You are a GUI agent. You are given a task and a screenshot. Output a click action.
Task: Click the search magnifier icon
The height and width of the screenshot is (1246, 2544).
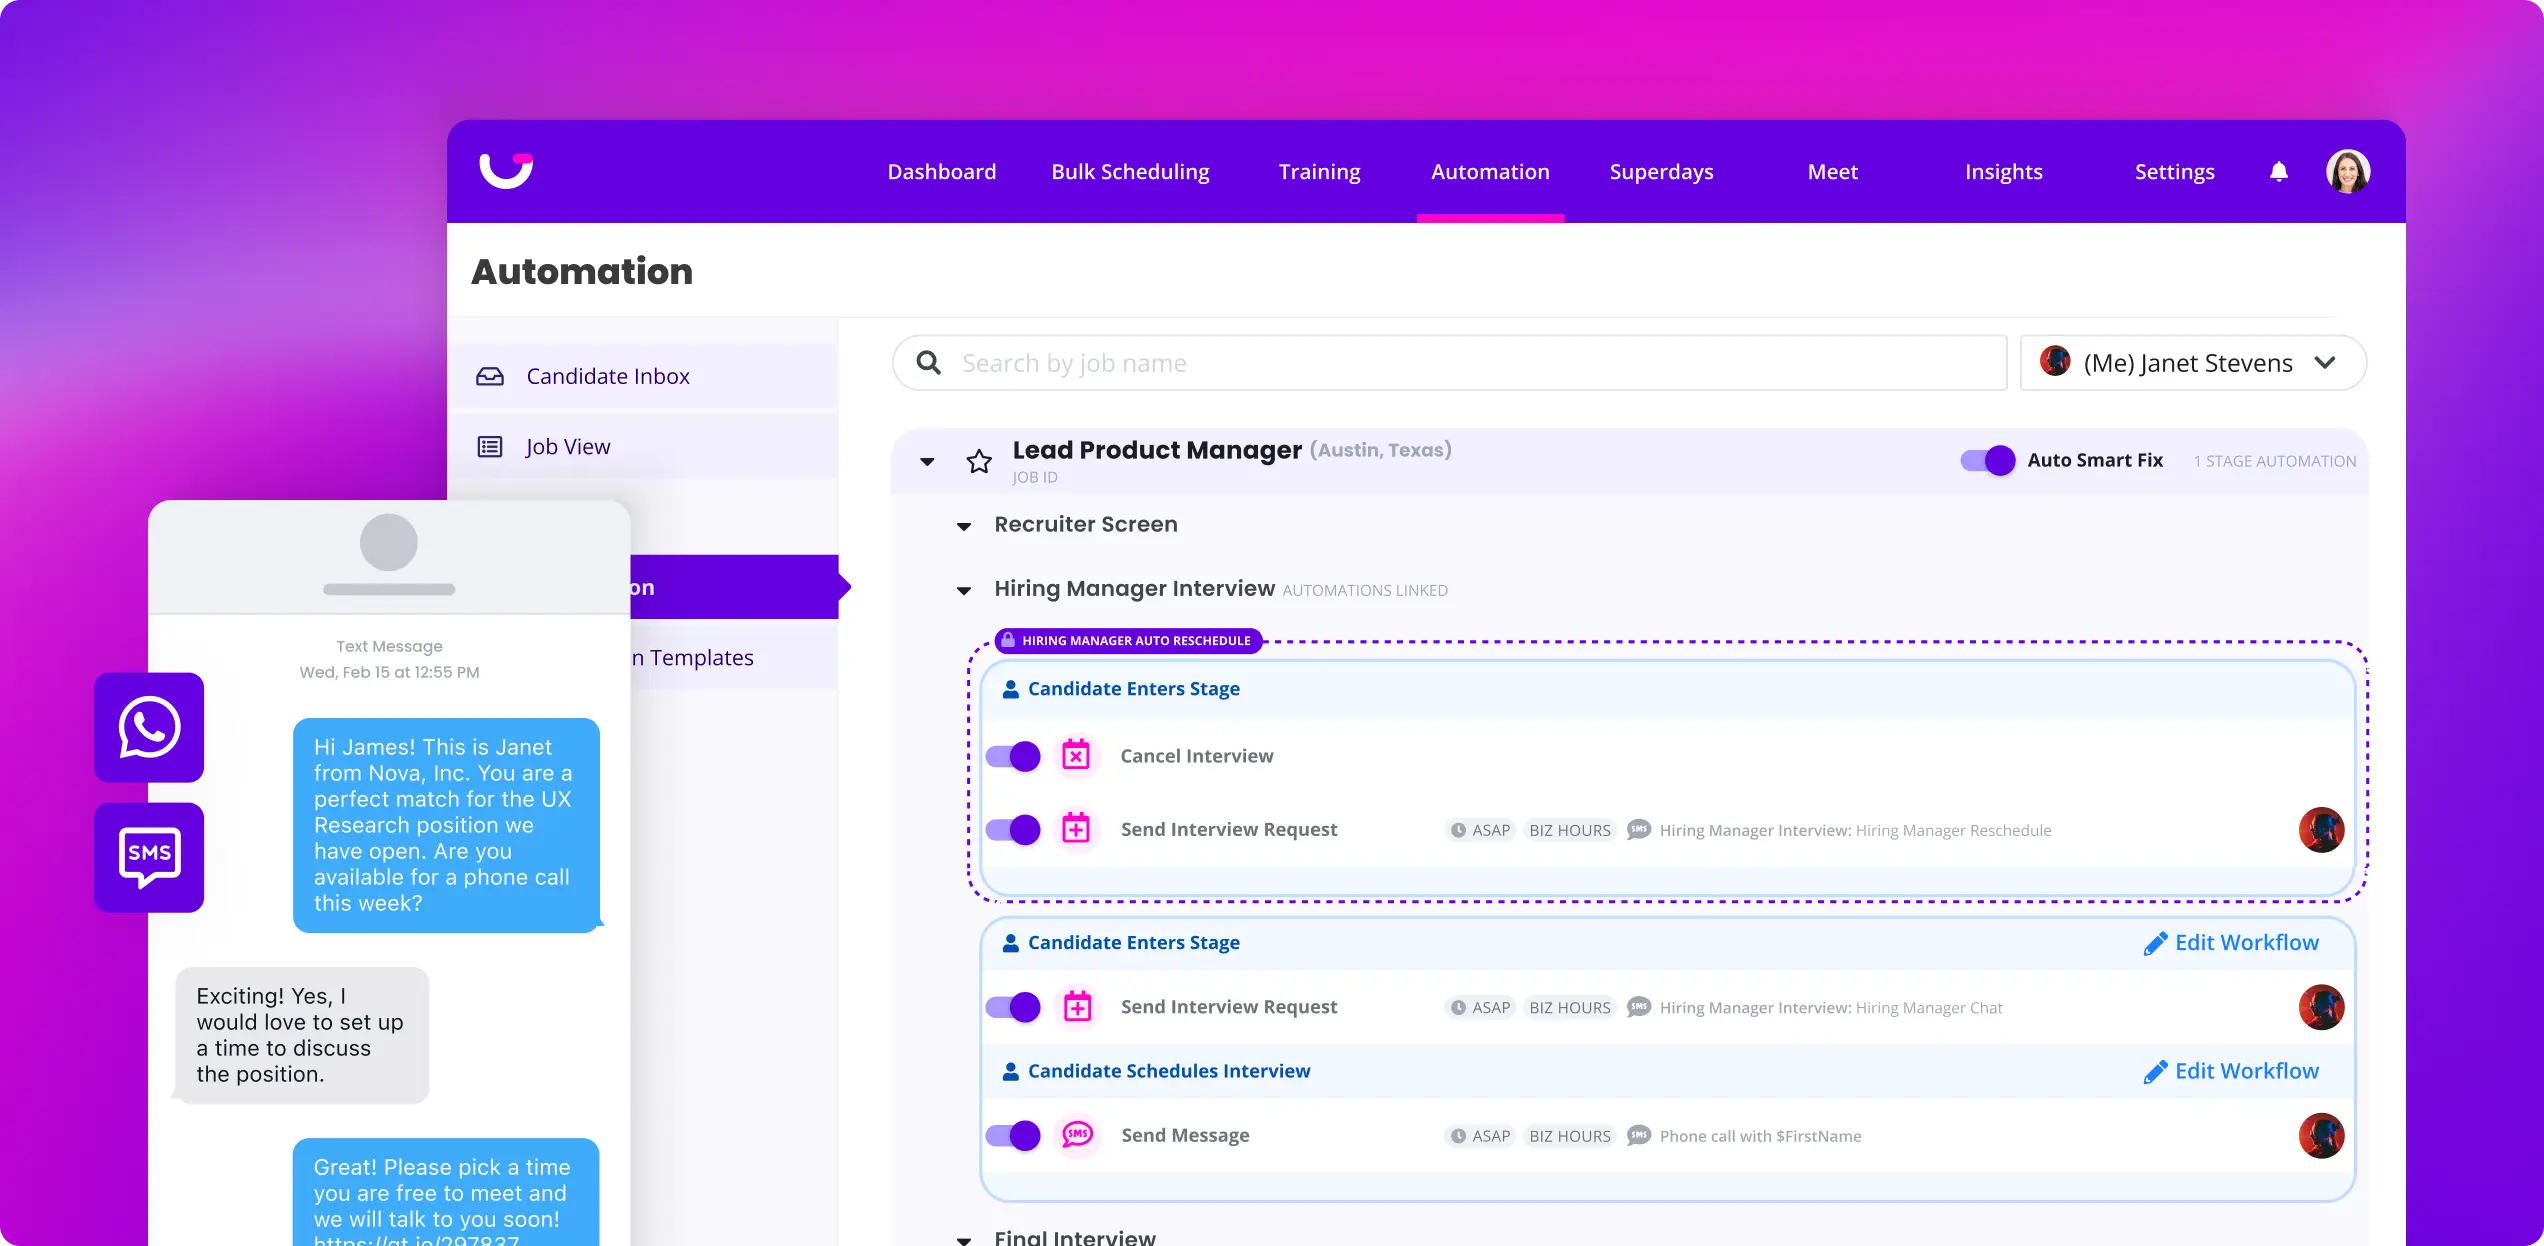click(928, 362)
